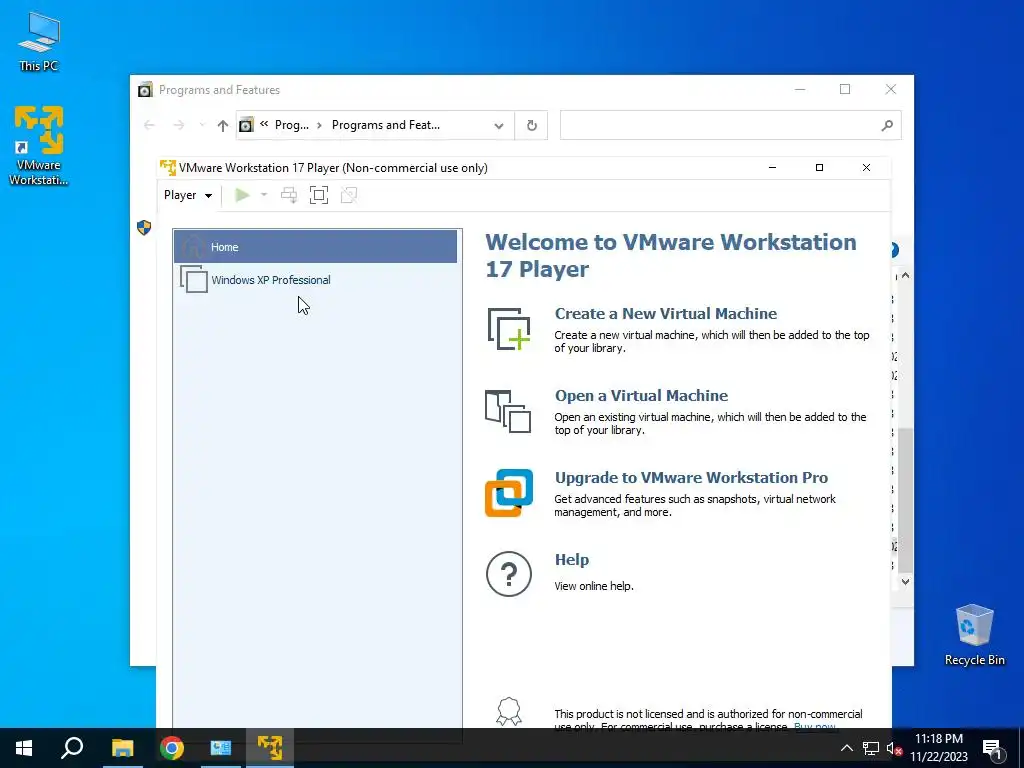Click the license ribbon badge icon
The height and width of the screenshot is (768, 1024).
(509, 711)
